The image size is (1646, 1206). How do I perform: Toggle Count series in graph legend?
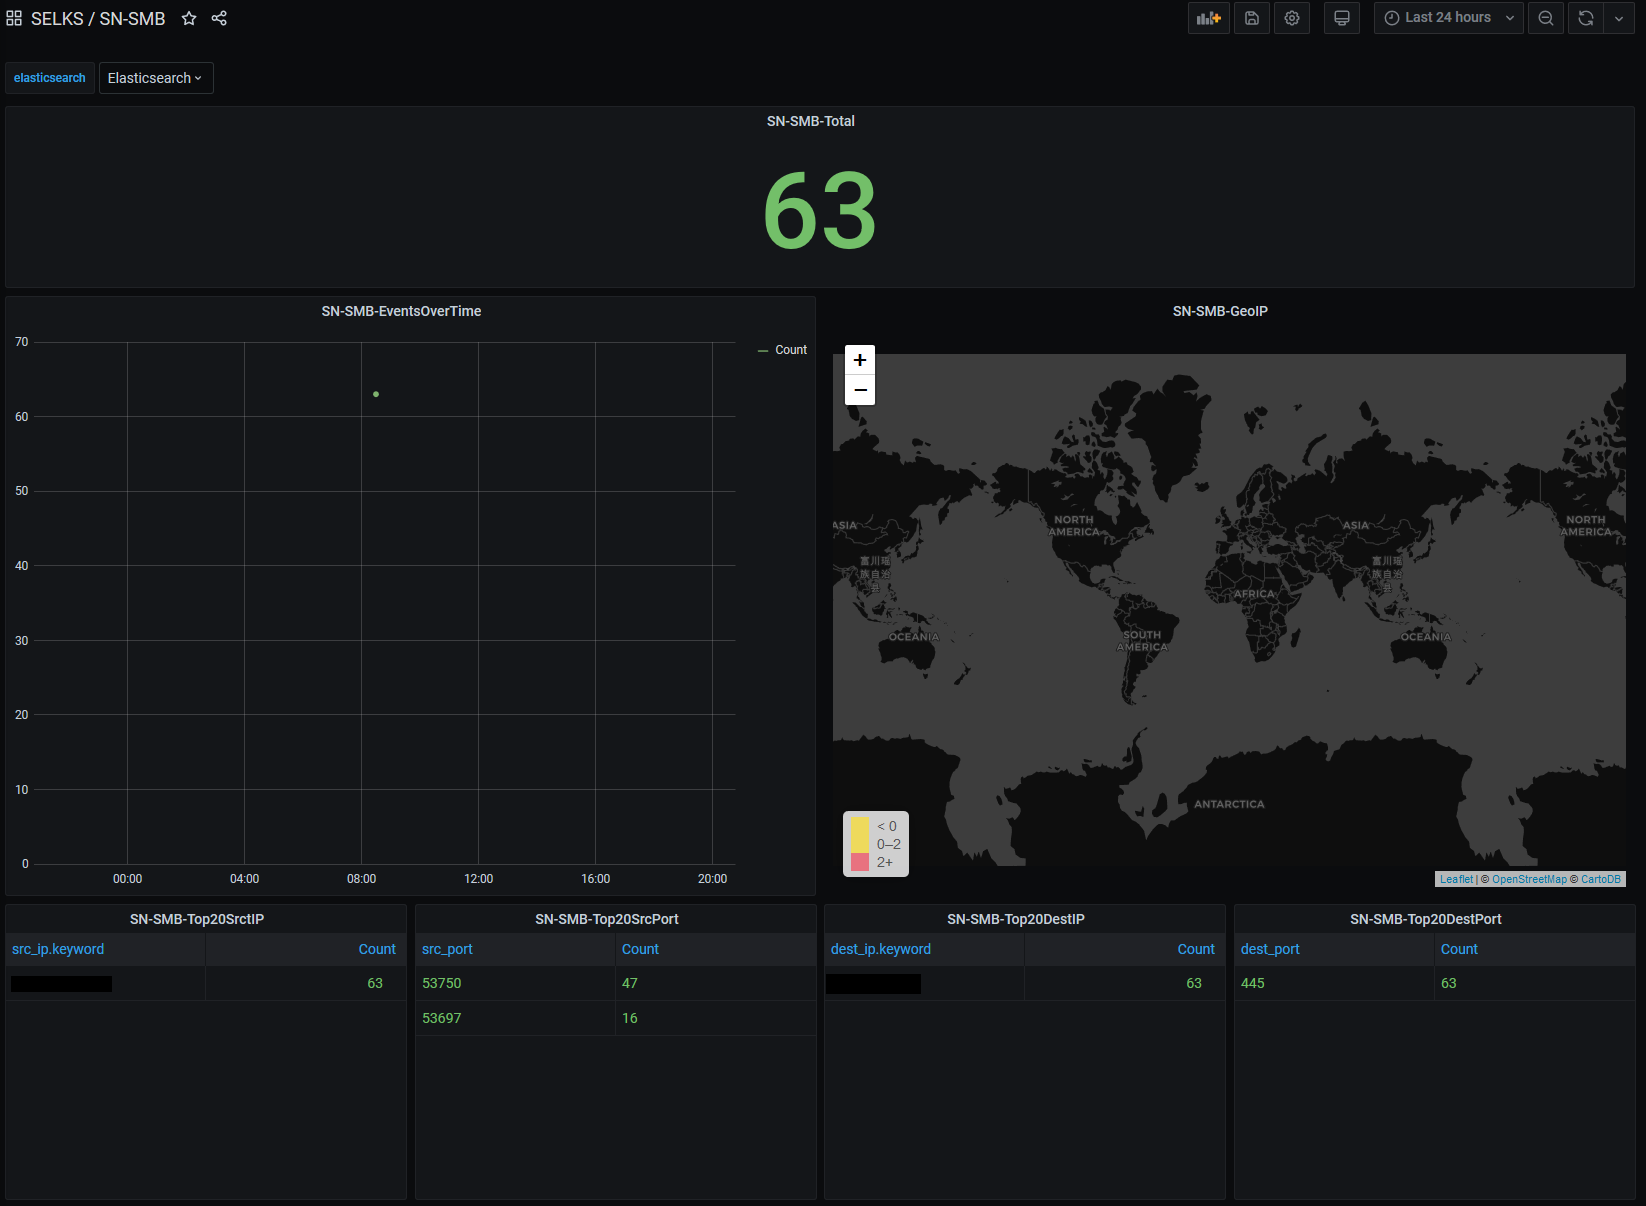(790, 350)
